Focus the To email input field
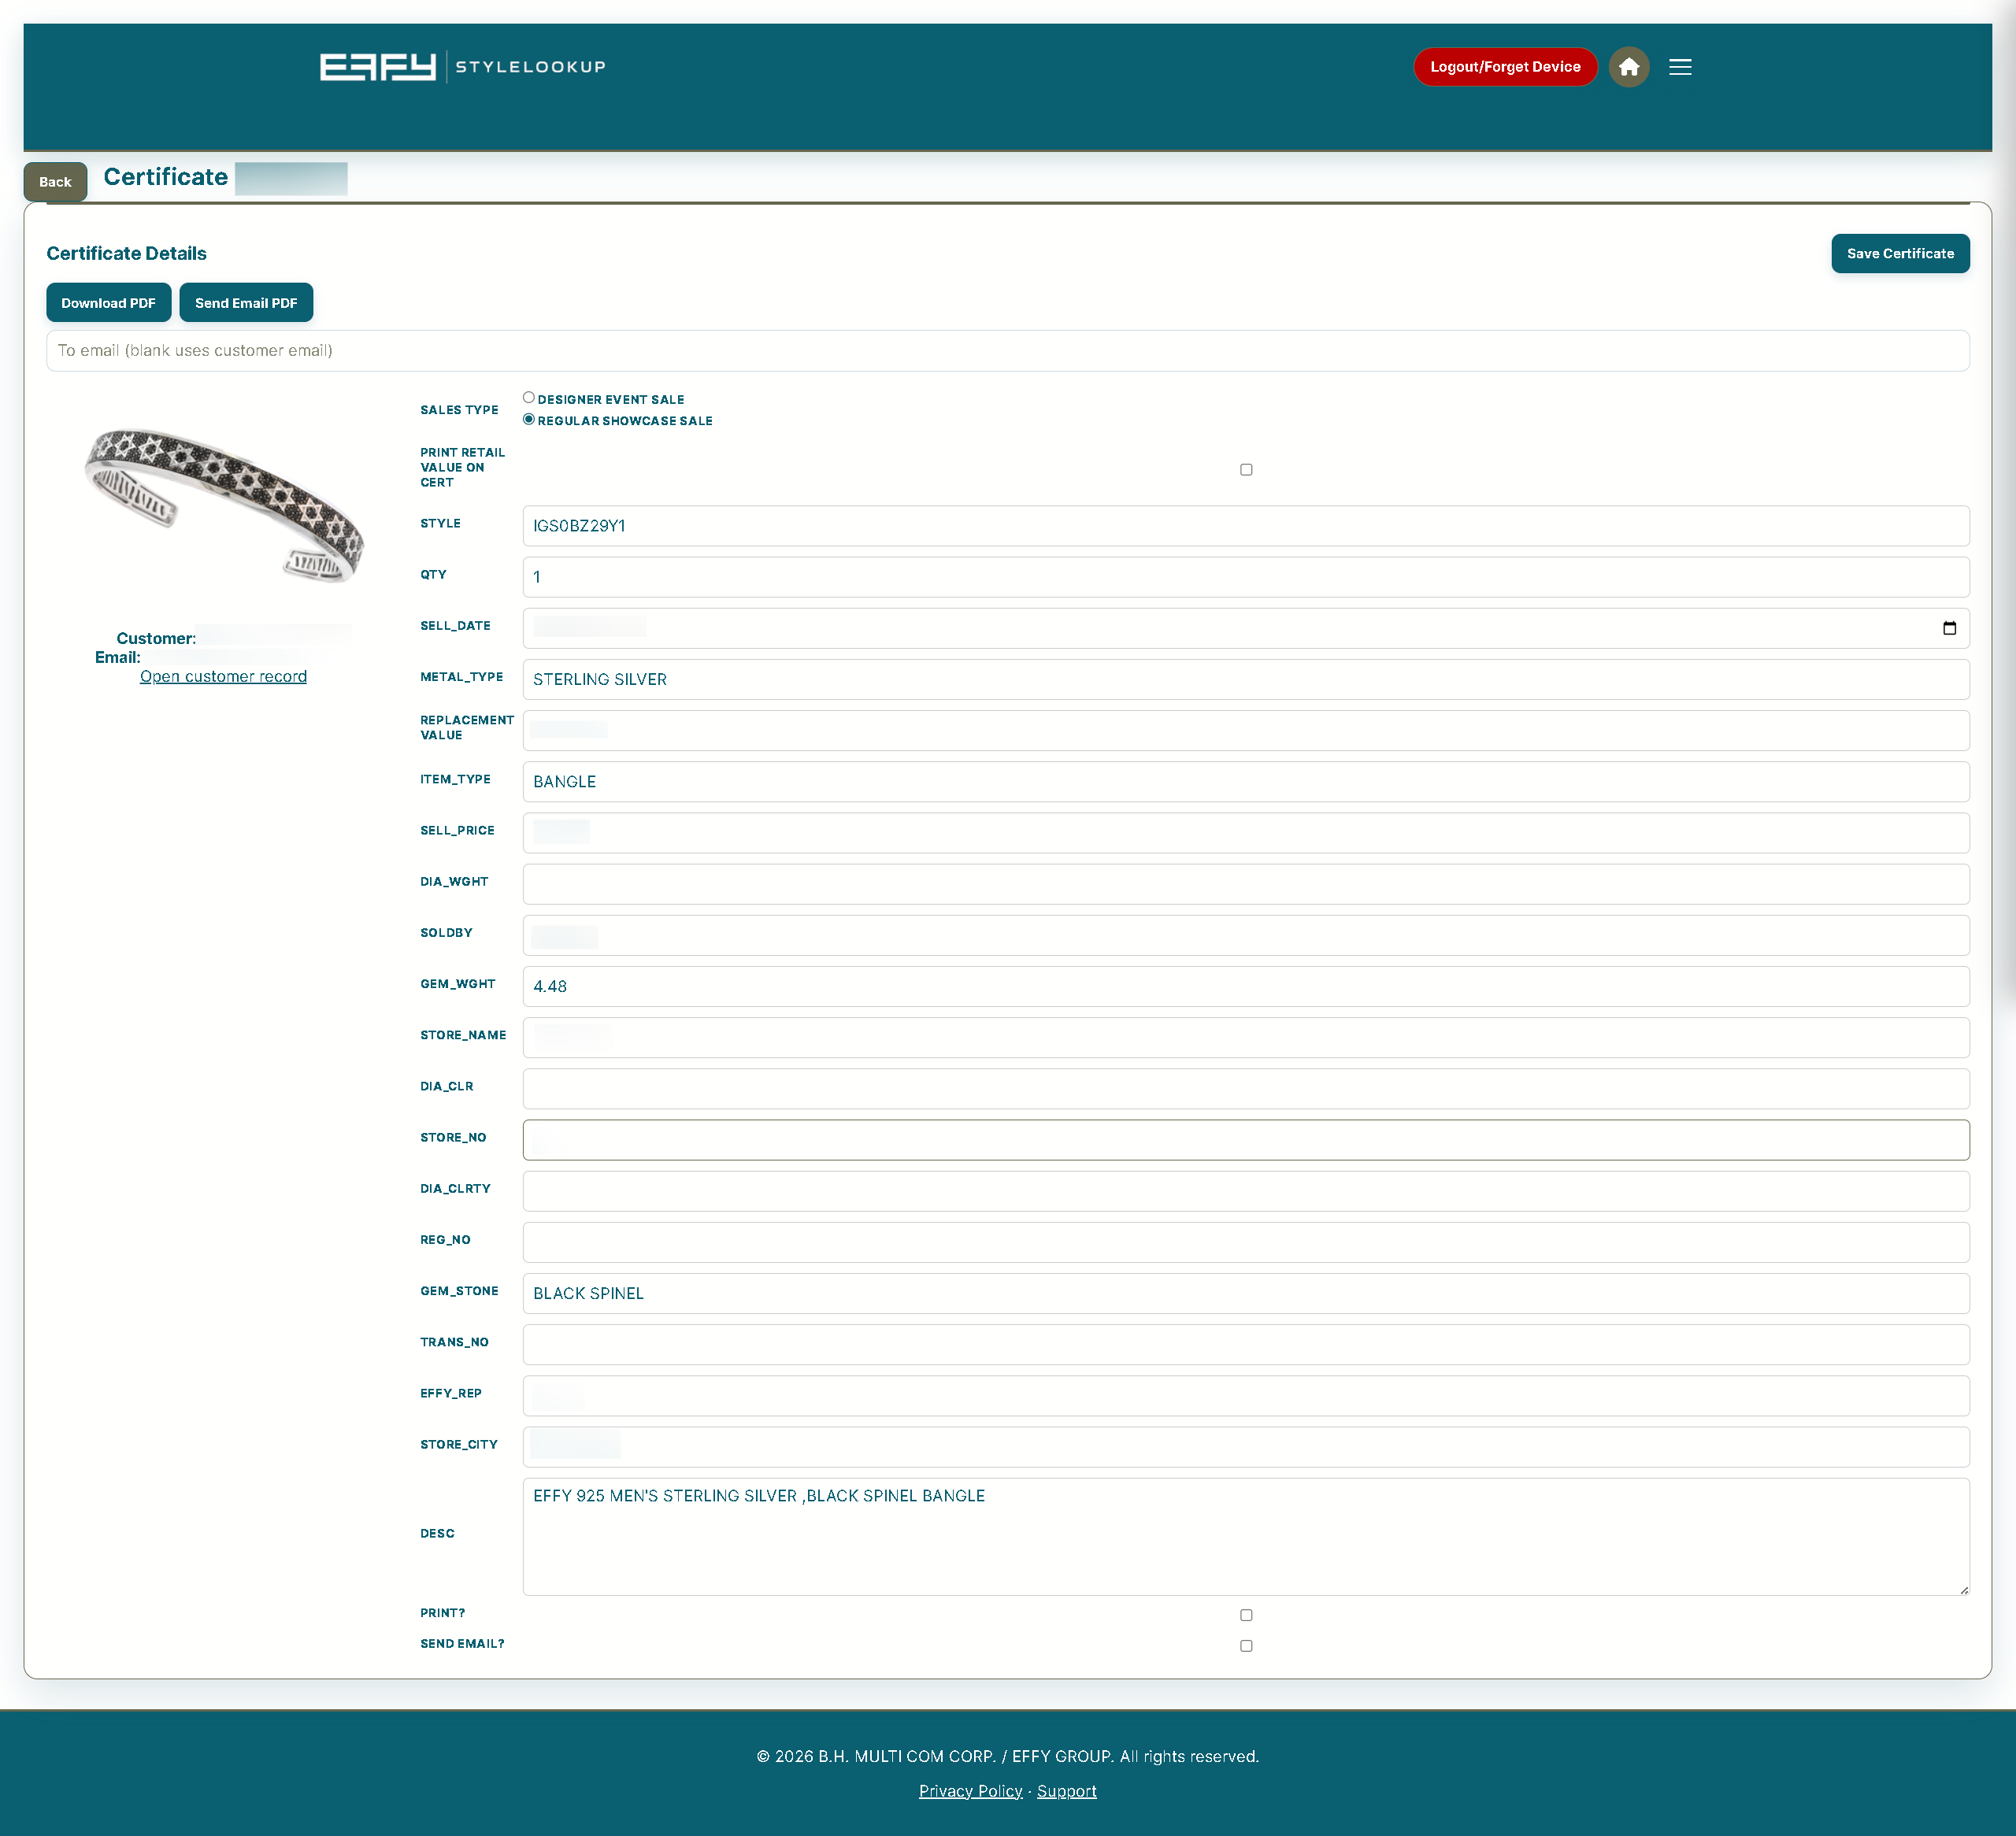 coord(1008,351)
